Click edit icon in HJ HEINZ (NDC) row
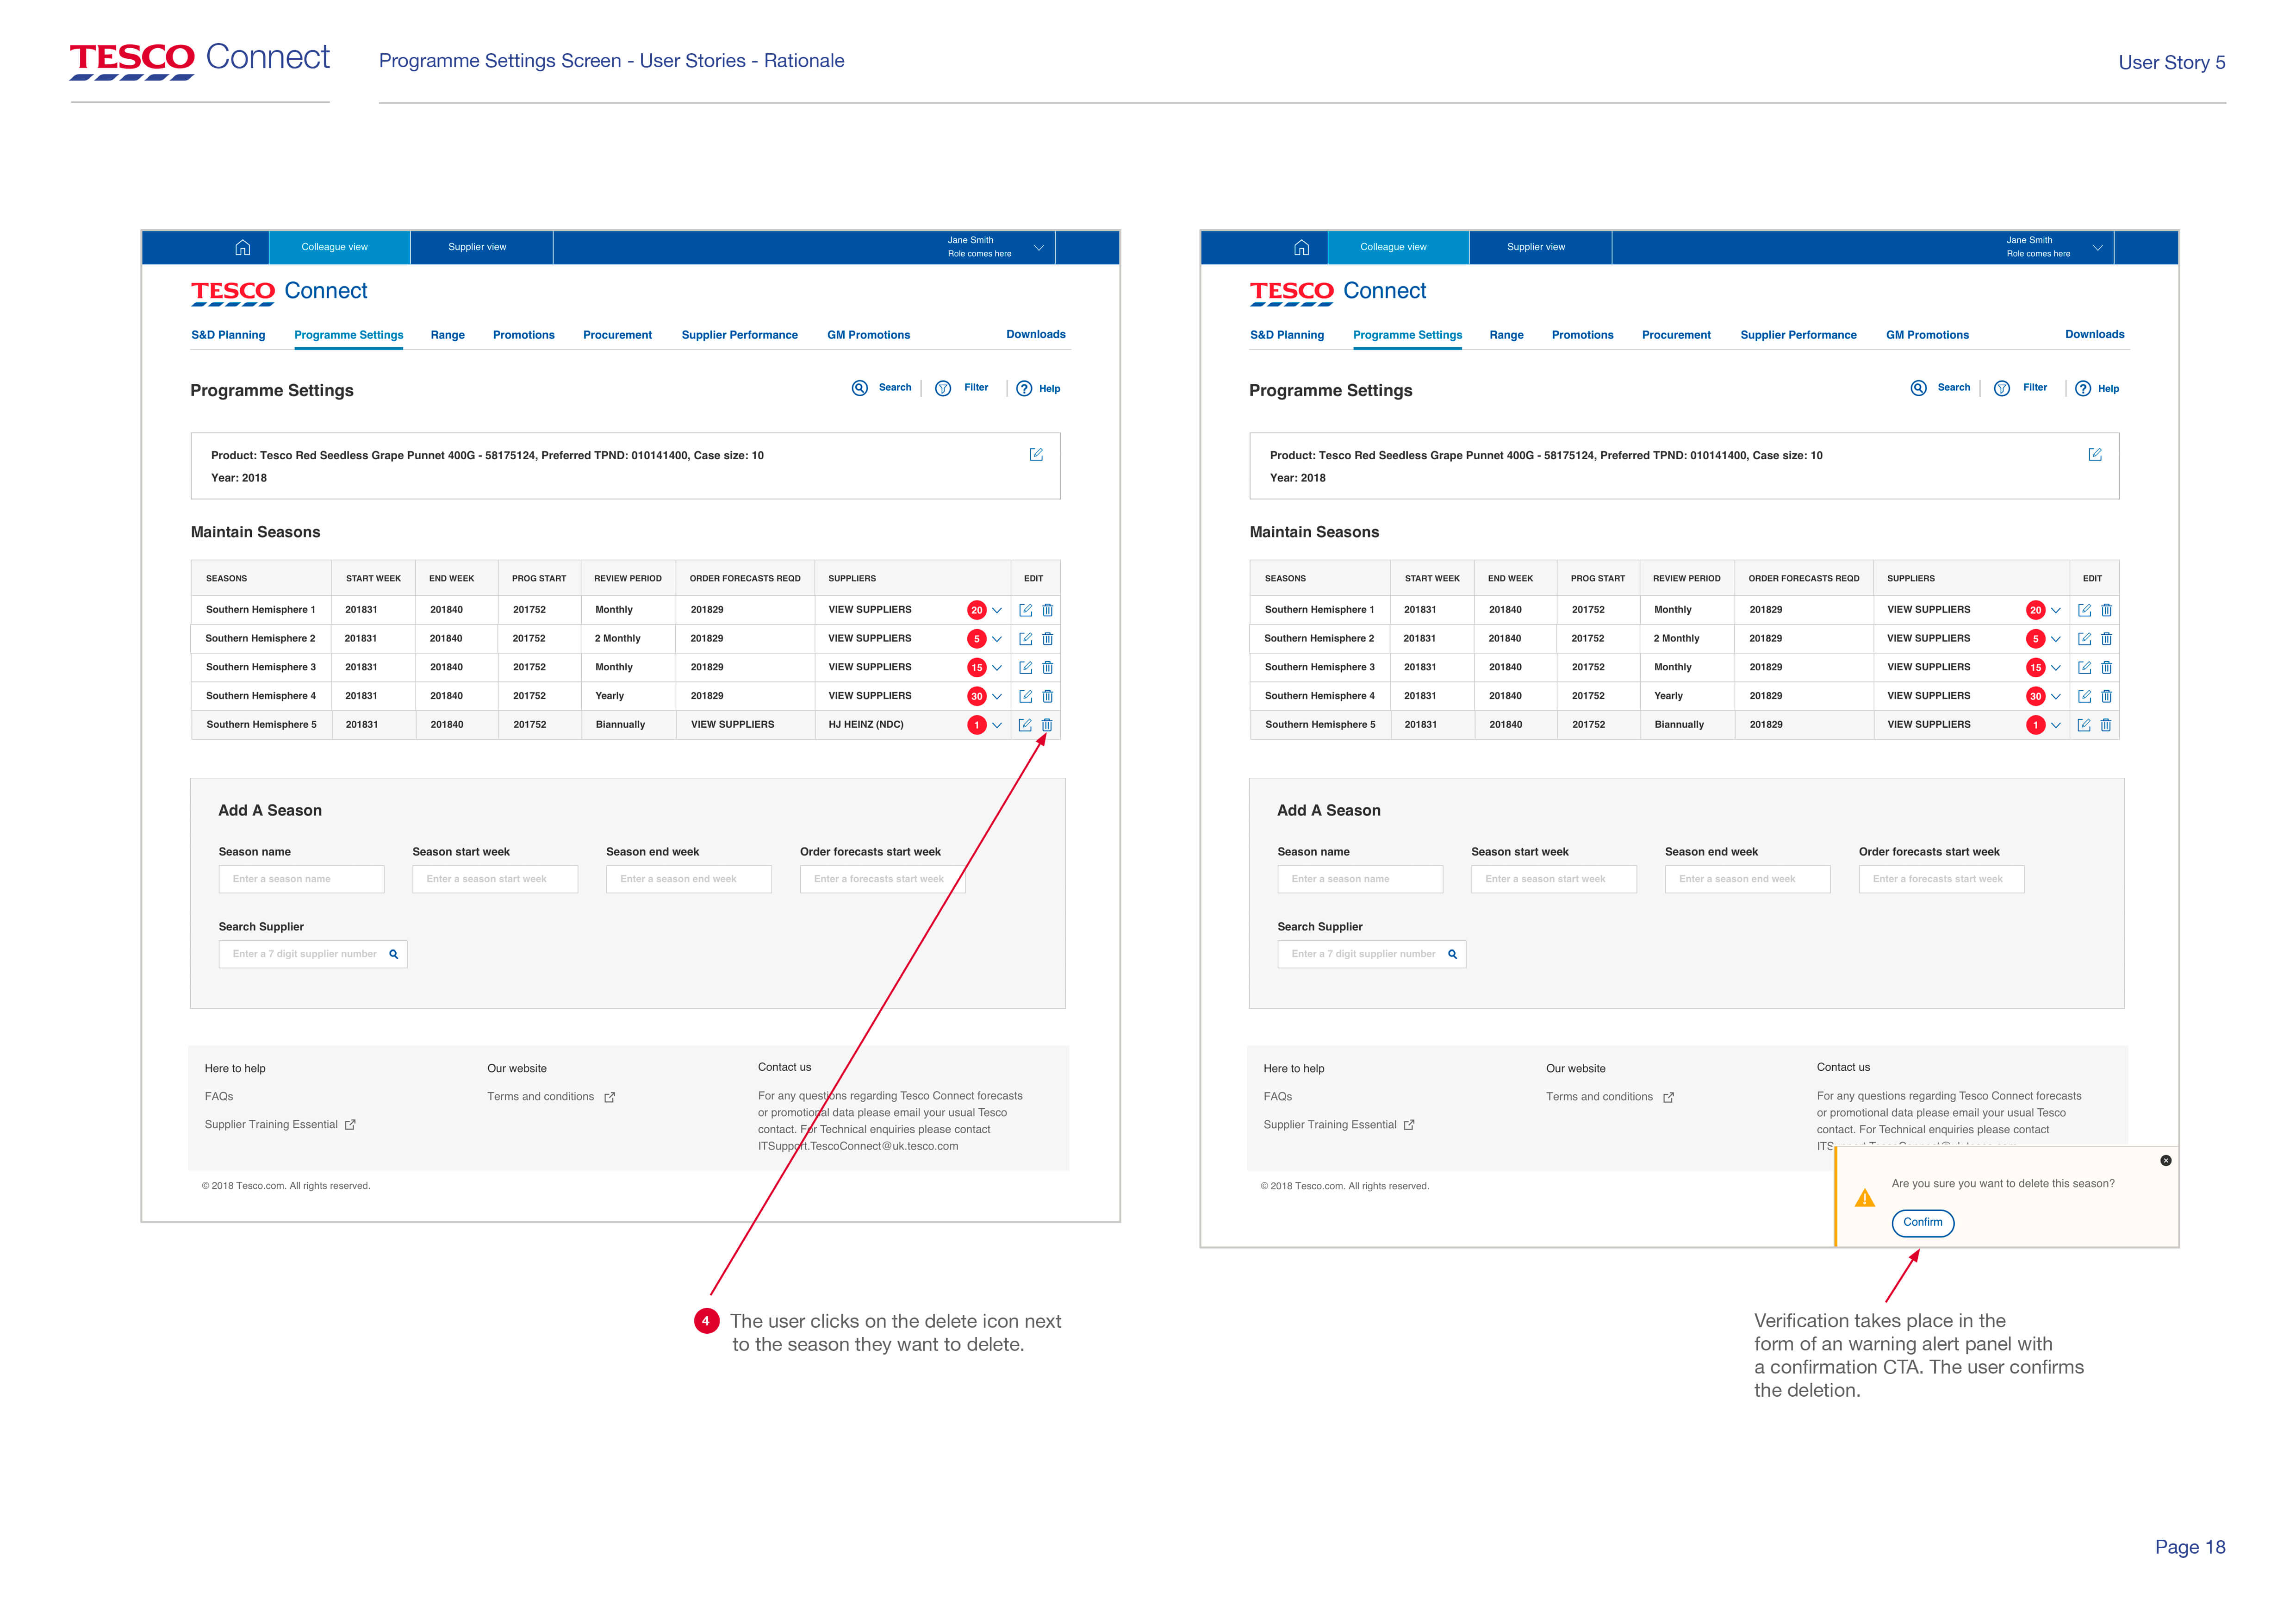The height and width of the screenshot is (1624, 2296). point(1025,725)
